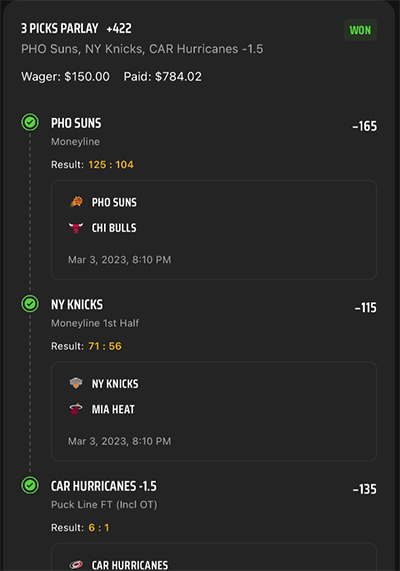Click the green WON status badge

(x=360, y=30)
